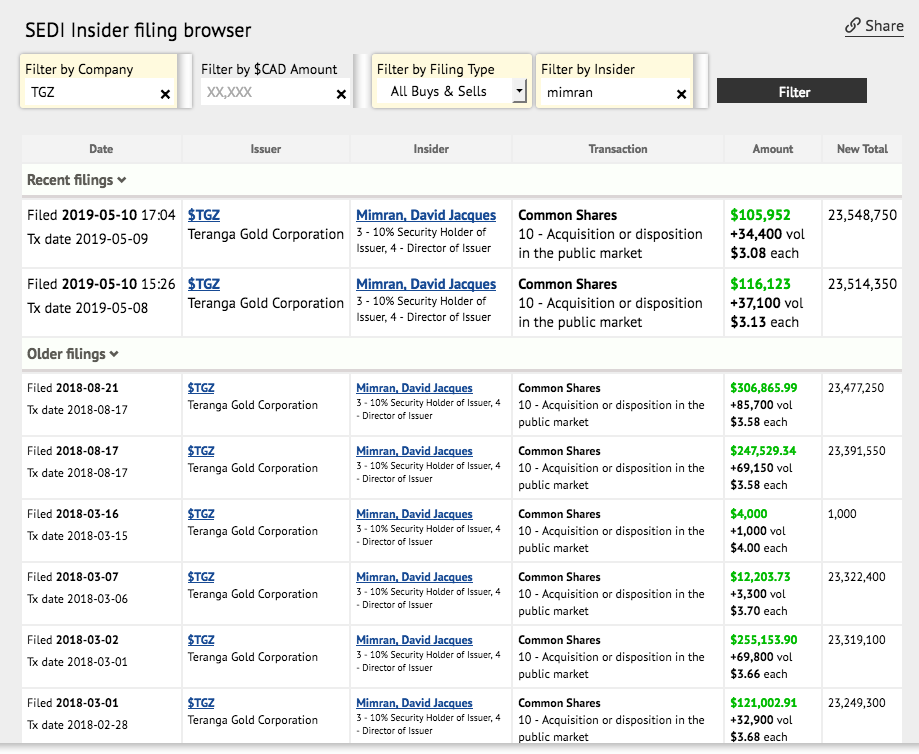
Task: Clear the TGZ company filter
Action: (166, 94)
